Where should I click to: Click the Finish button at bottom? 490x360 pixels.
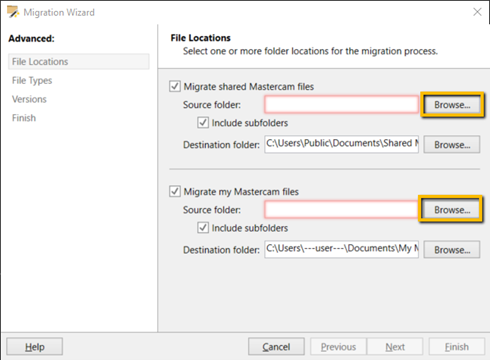(x=457, y=347)
